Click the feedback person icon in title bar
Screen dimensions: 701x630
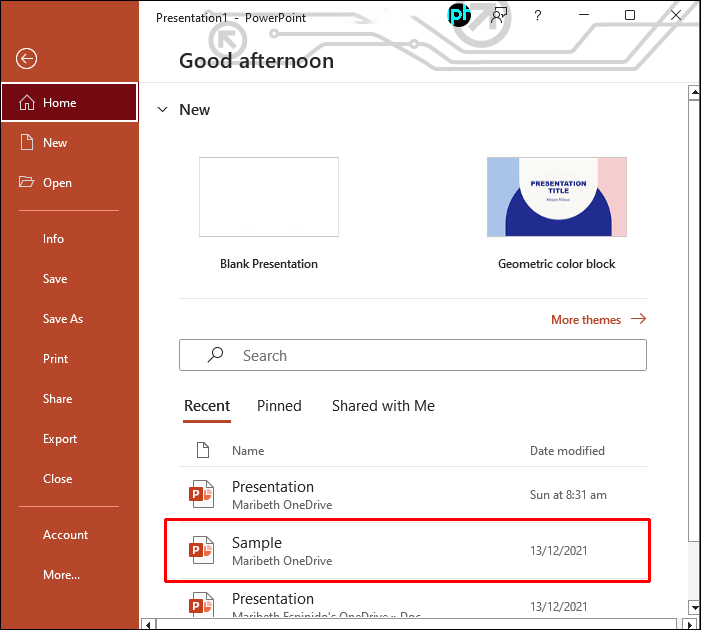pyautogui.click(x=499, y=16)
